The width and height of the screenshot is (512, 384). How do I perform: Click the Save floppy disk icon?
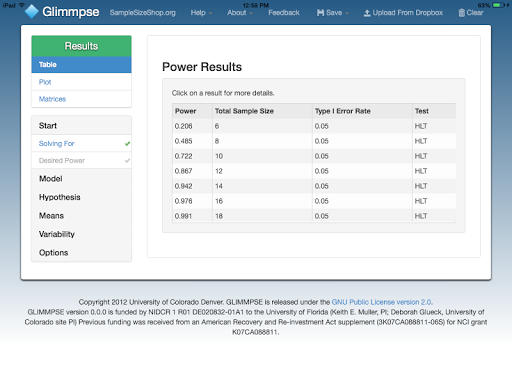320,13
